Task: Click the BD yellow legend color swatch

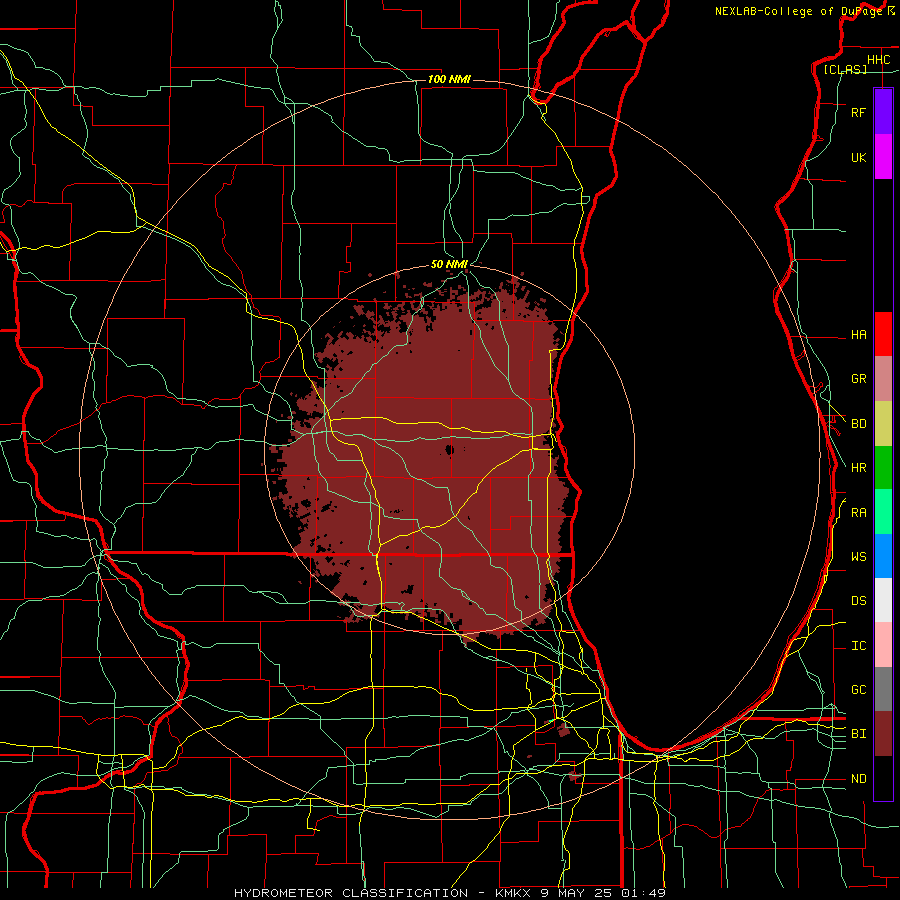Action: (883, 424)
